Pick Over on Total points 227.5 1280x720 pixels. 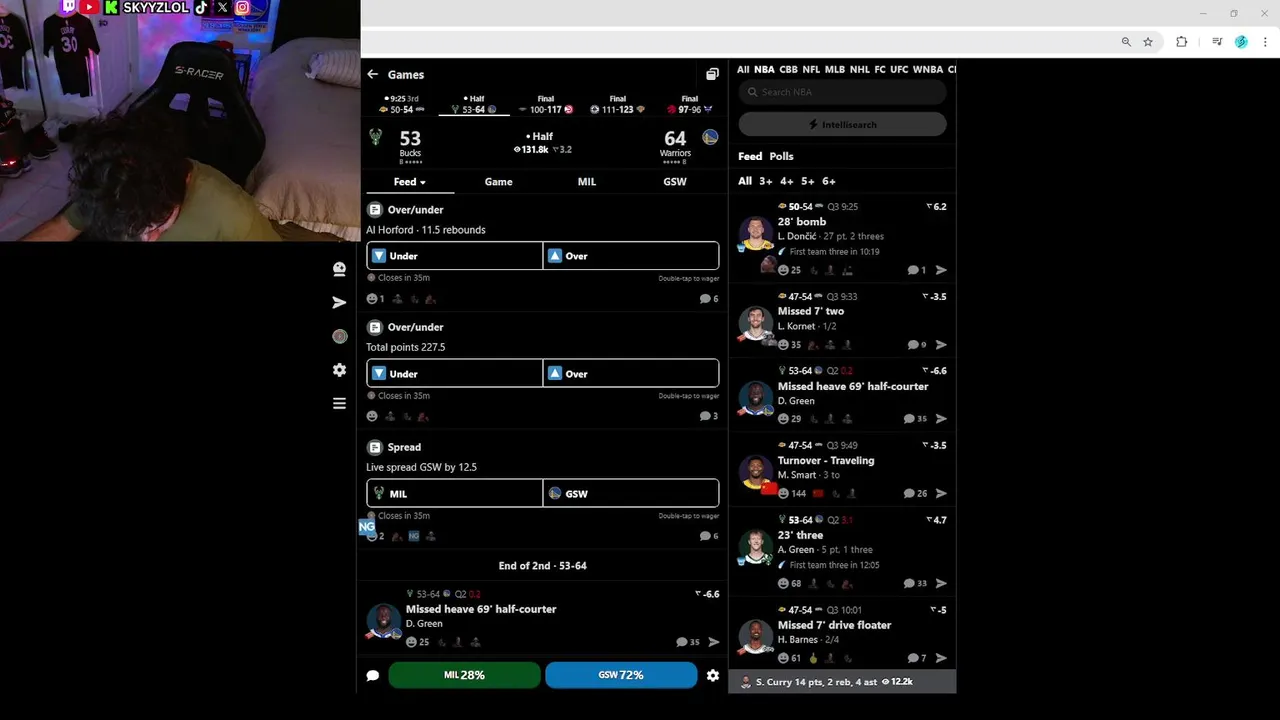pyautogui.click(x=631, y=374)
